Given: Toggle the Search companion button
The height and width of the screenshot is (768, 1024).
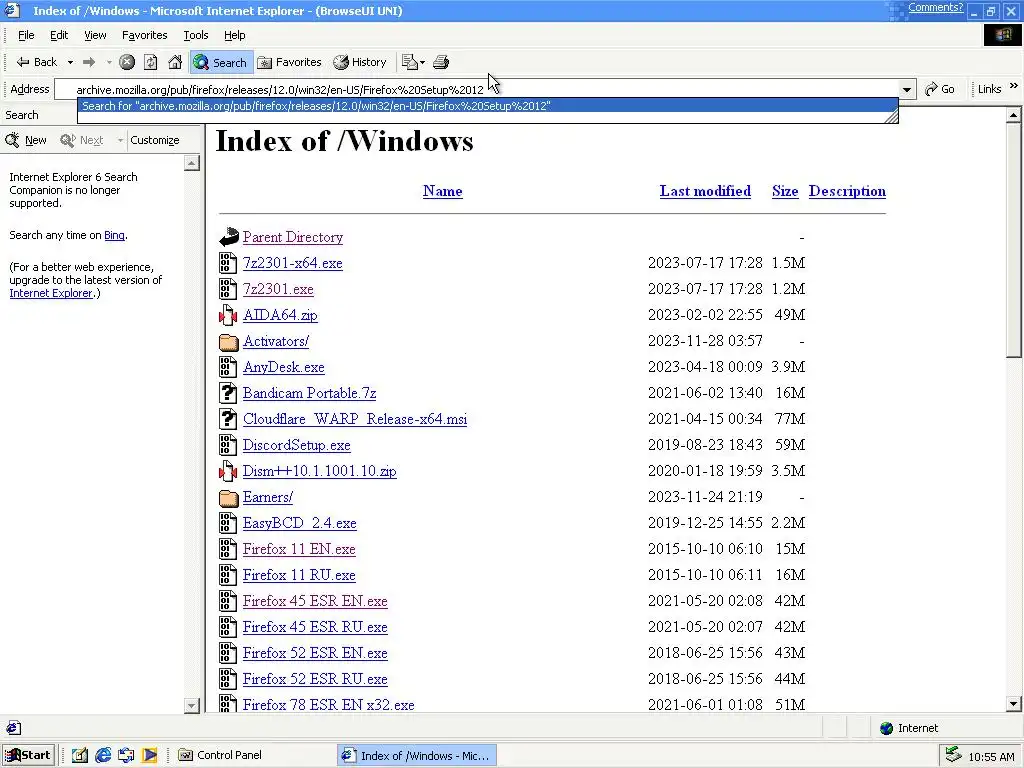Looking at the screenshot, I should coord(221,62).
